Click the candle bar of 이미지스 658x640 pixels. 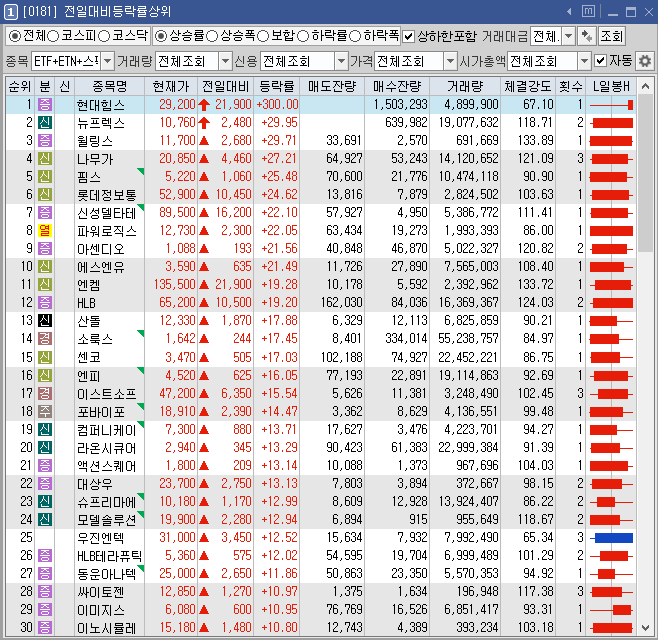(621, 610)
